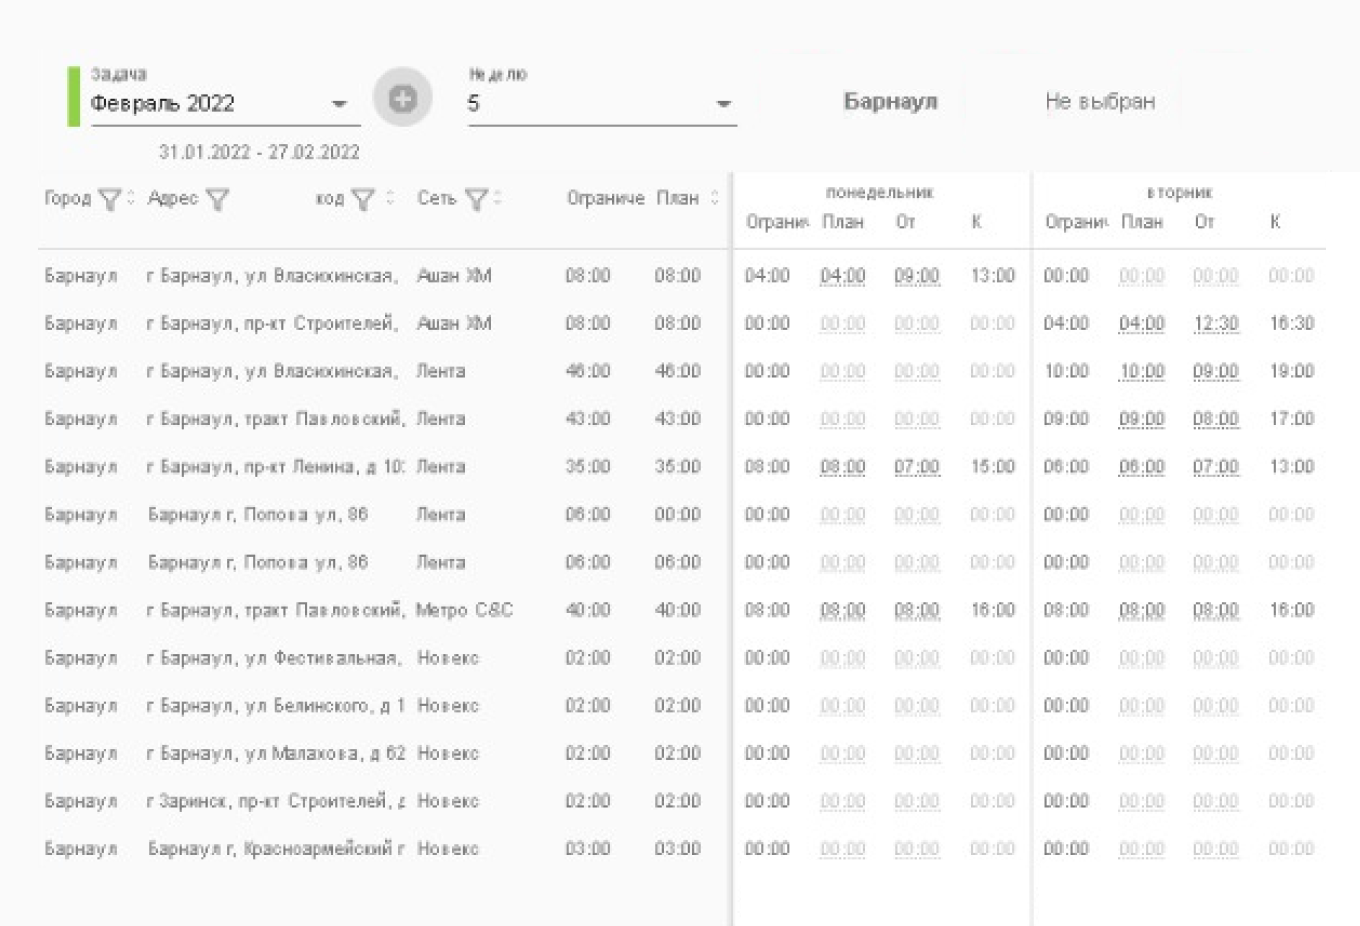Click the План header under понедельник

843,222
